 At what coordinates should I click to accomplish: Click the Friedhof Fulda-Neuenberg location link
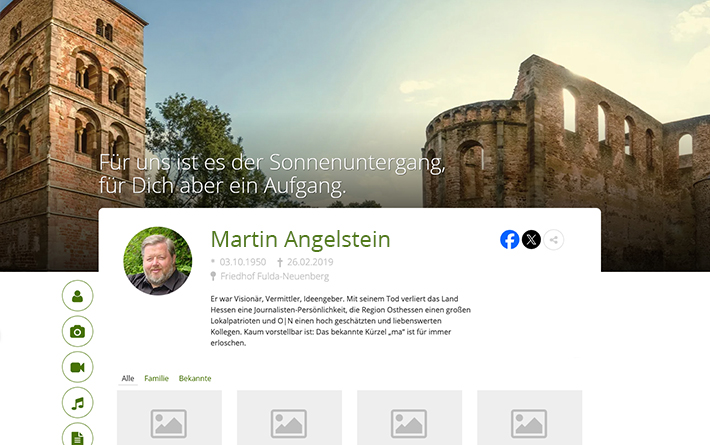click(x=274, y=276)
